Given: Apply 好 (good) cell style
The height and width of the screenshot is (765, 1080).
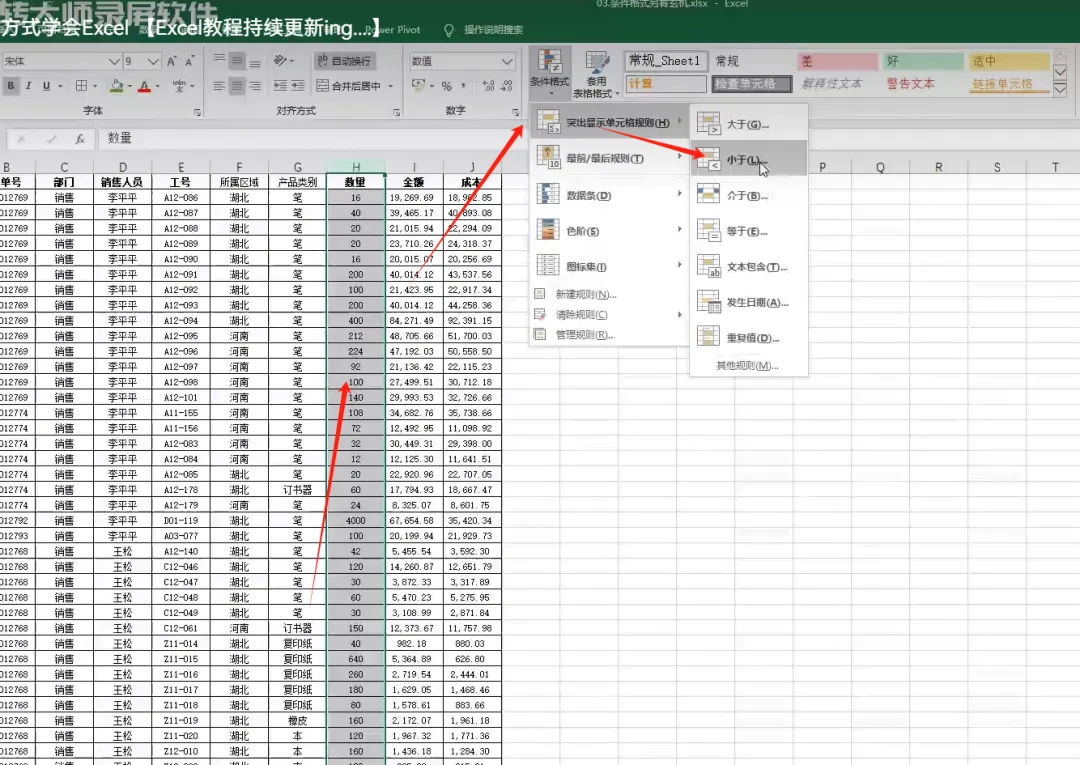Looking at the screenshot, I should tap(924, 61).
